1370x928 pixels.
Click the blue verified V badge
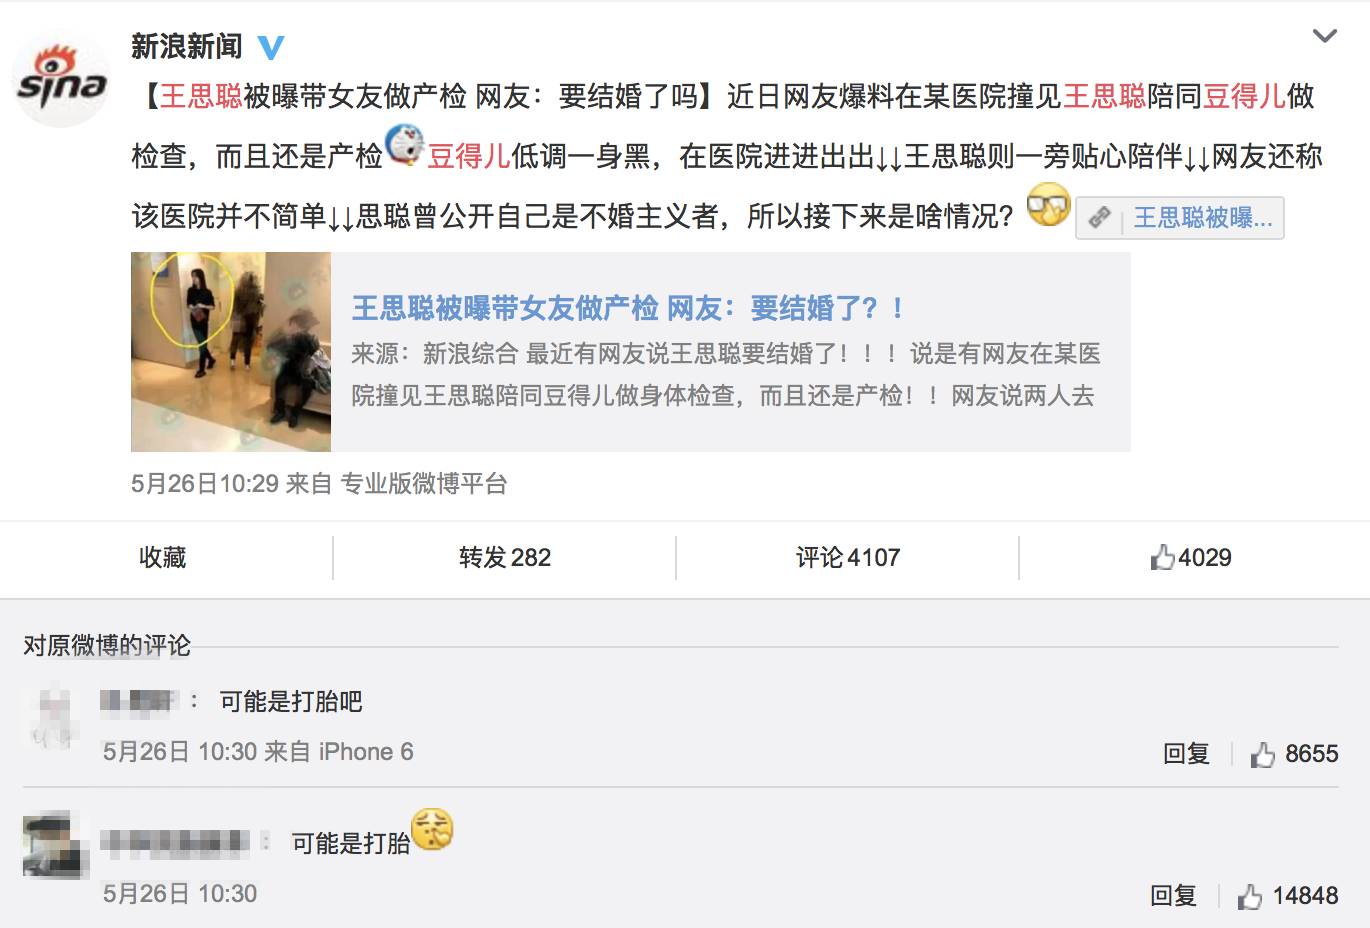[x=271, y=47]
